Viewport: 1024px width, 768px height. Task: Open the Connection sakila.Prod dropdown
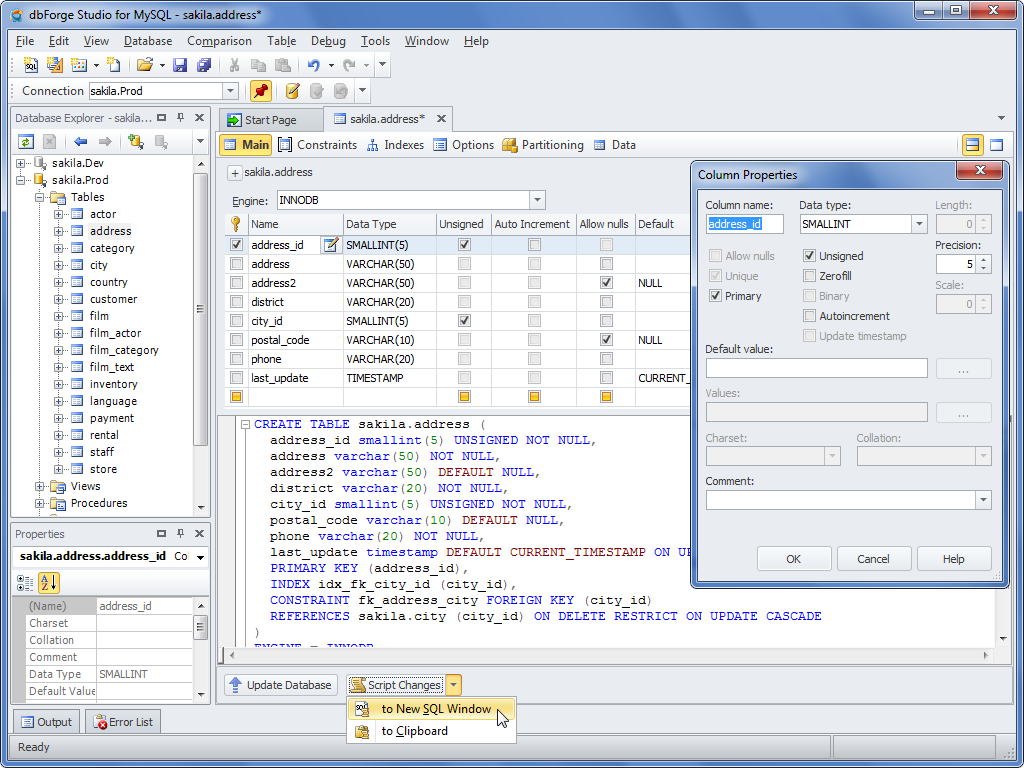point(231,91)
